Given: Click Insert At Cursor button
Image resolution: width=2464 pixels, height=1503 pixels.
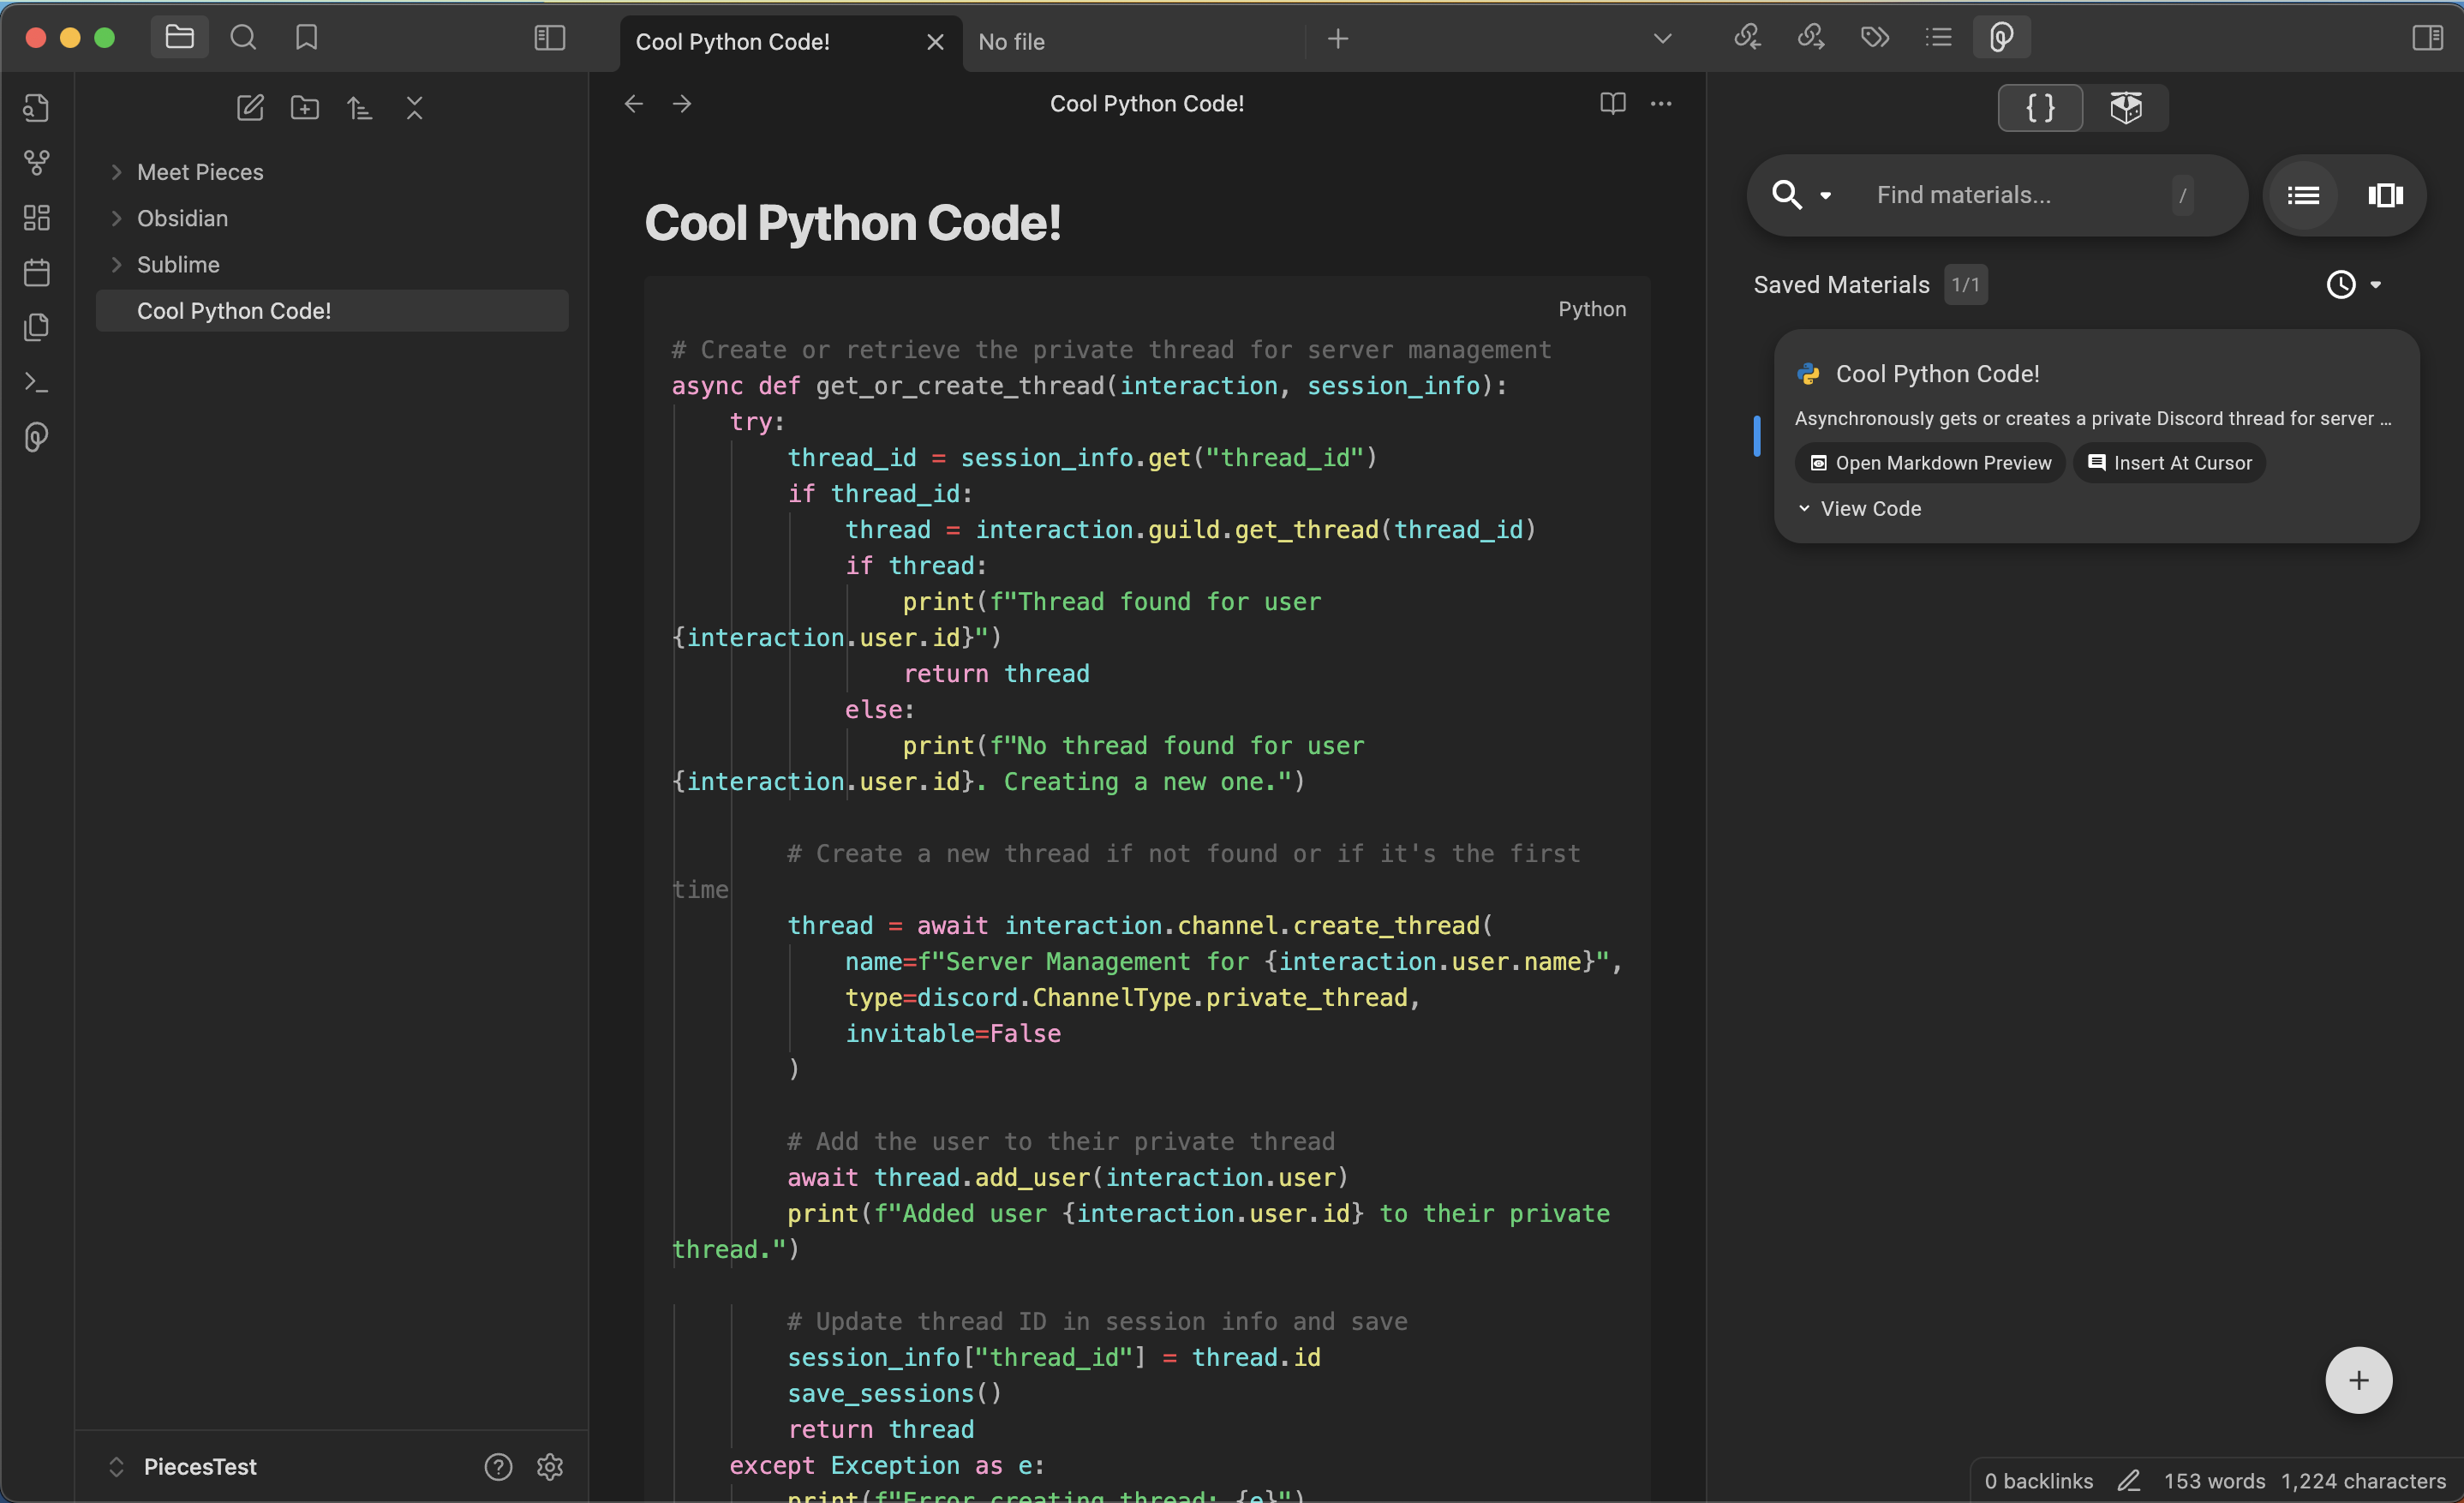Looking at the screenshot, I should click(x=2169, y=463).
